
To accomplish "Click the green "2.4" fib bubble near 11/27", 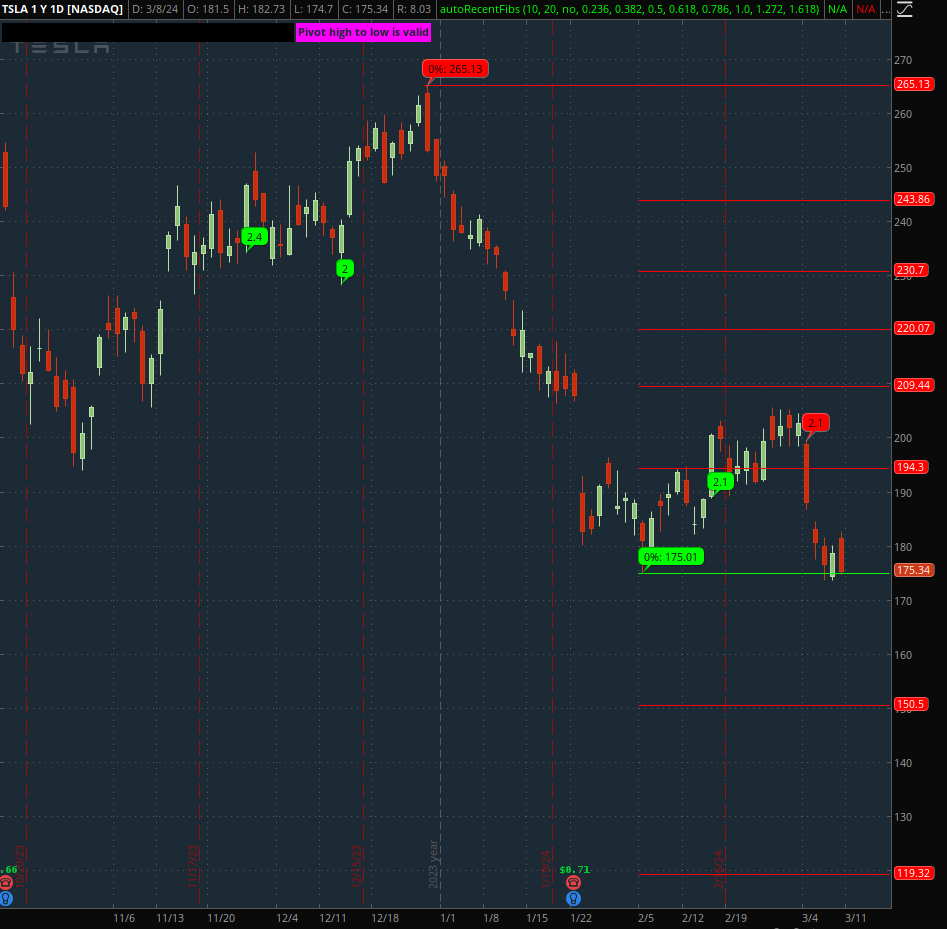I will click(253, 237).
